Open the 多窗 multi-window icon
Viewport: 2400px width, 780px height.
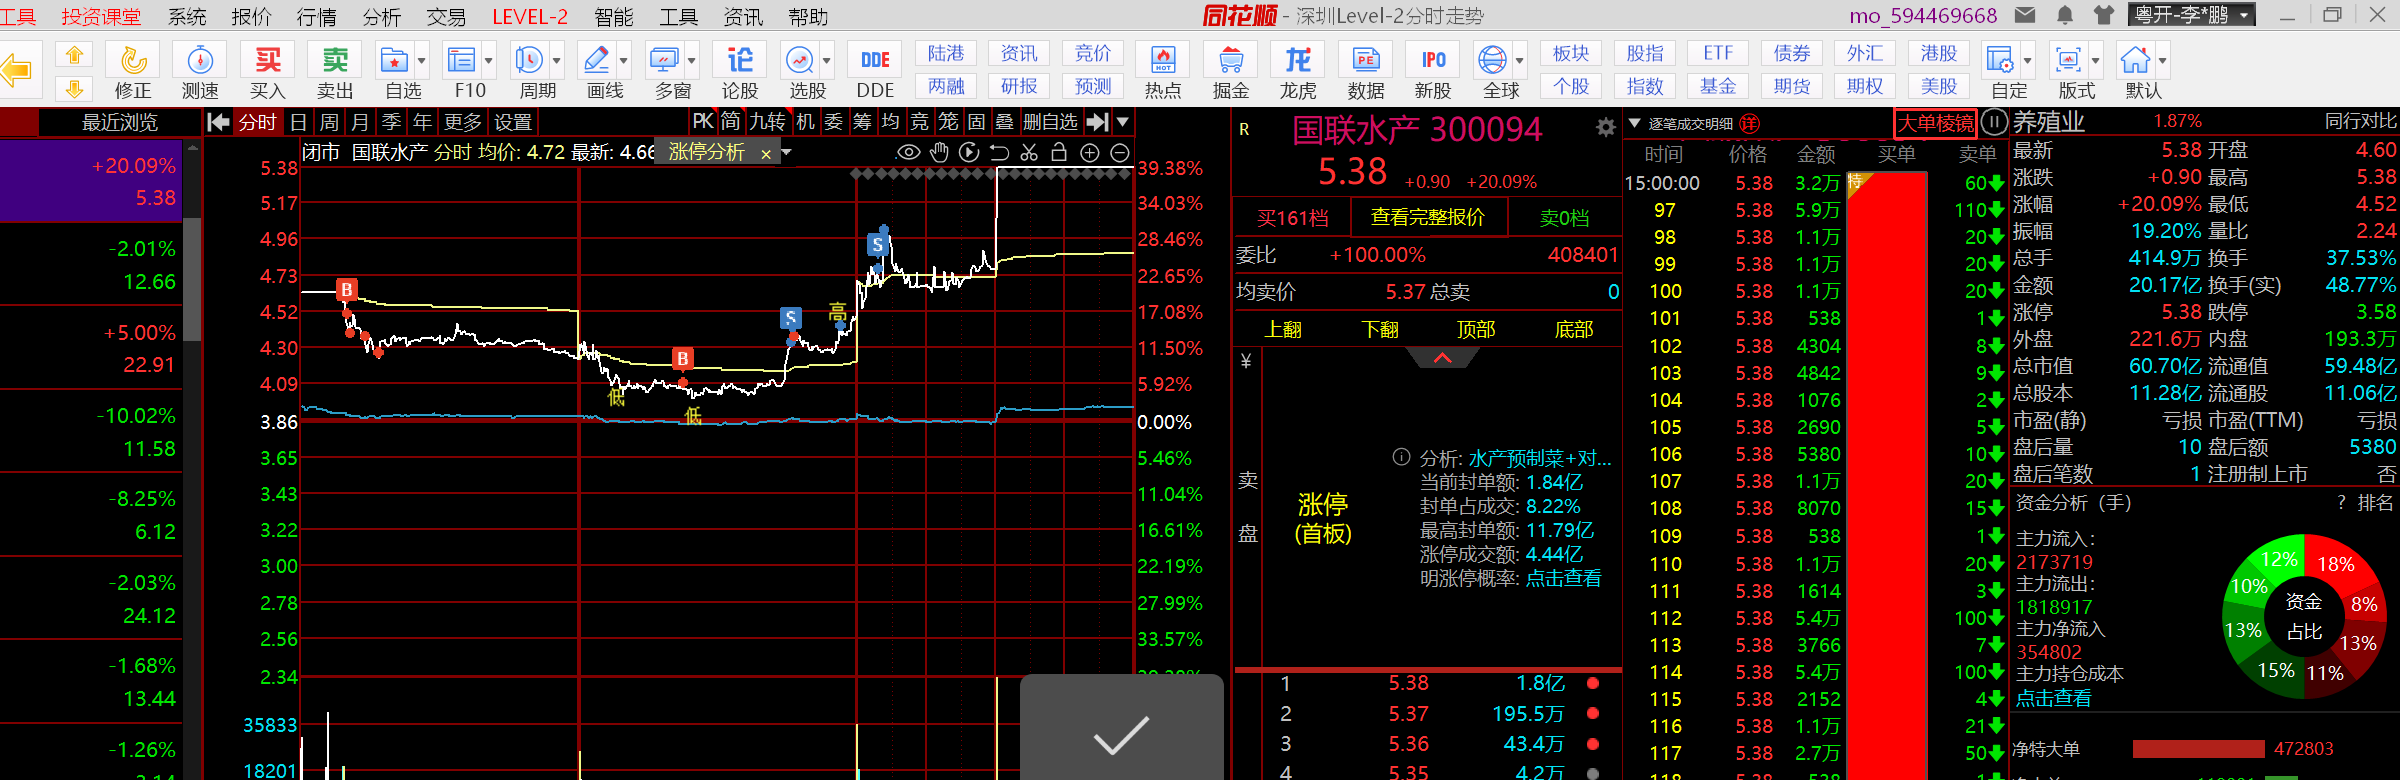pyautogui.click(x=663, y=60)
